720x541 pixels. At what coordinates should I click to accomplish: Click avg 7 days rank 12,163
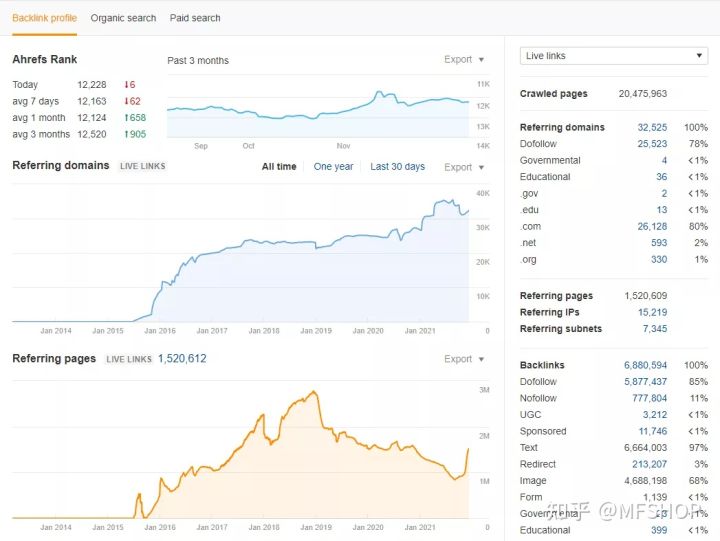pyautogui.click(x=92, y=101)
